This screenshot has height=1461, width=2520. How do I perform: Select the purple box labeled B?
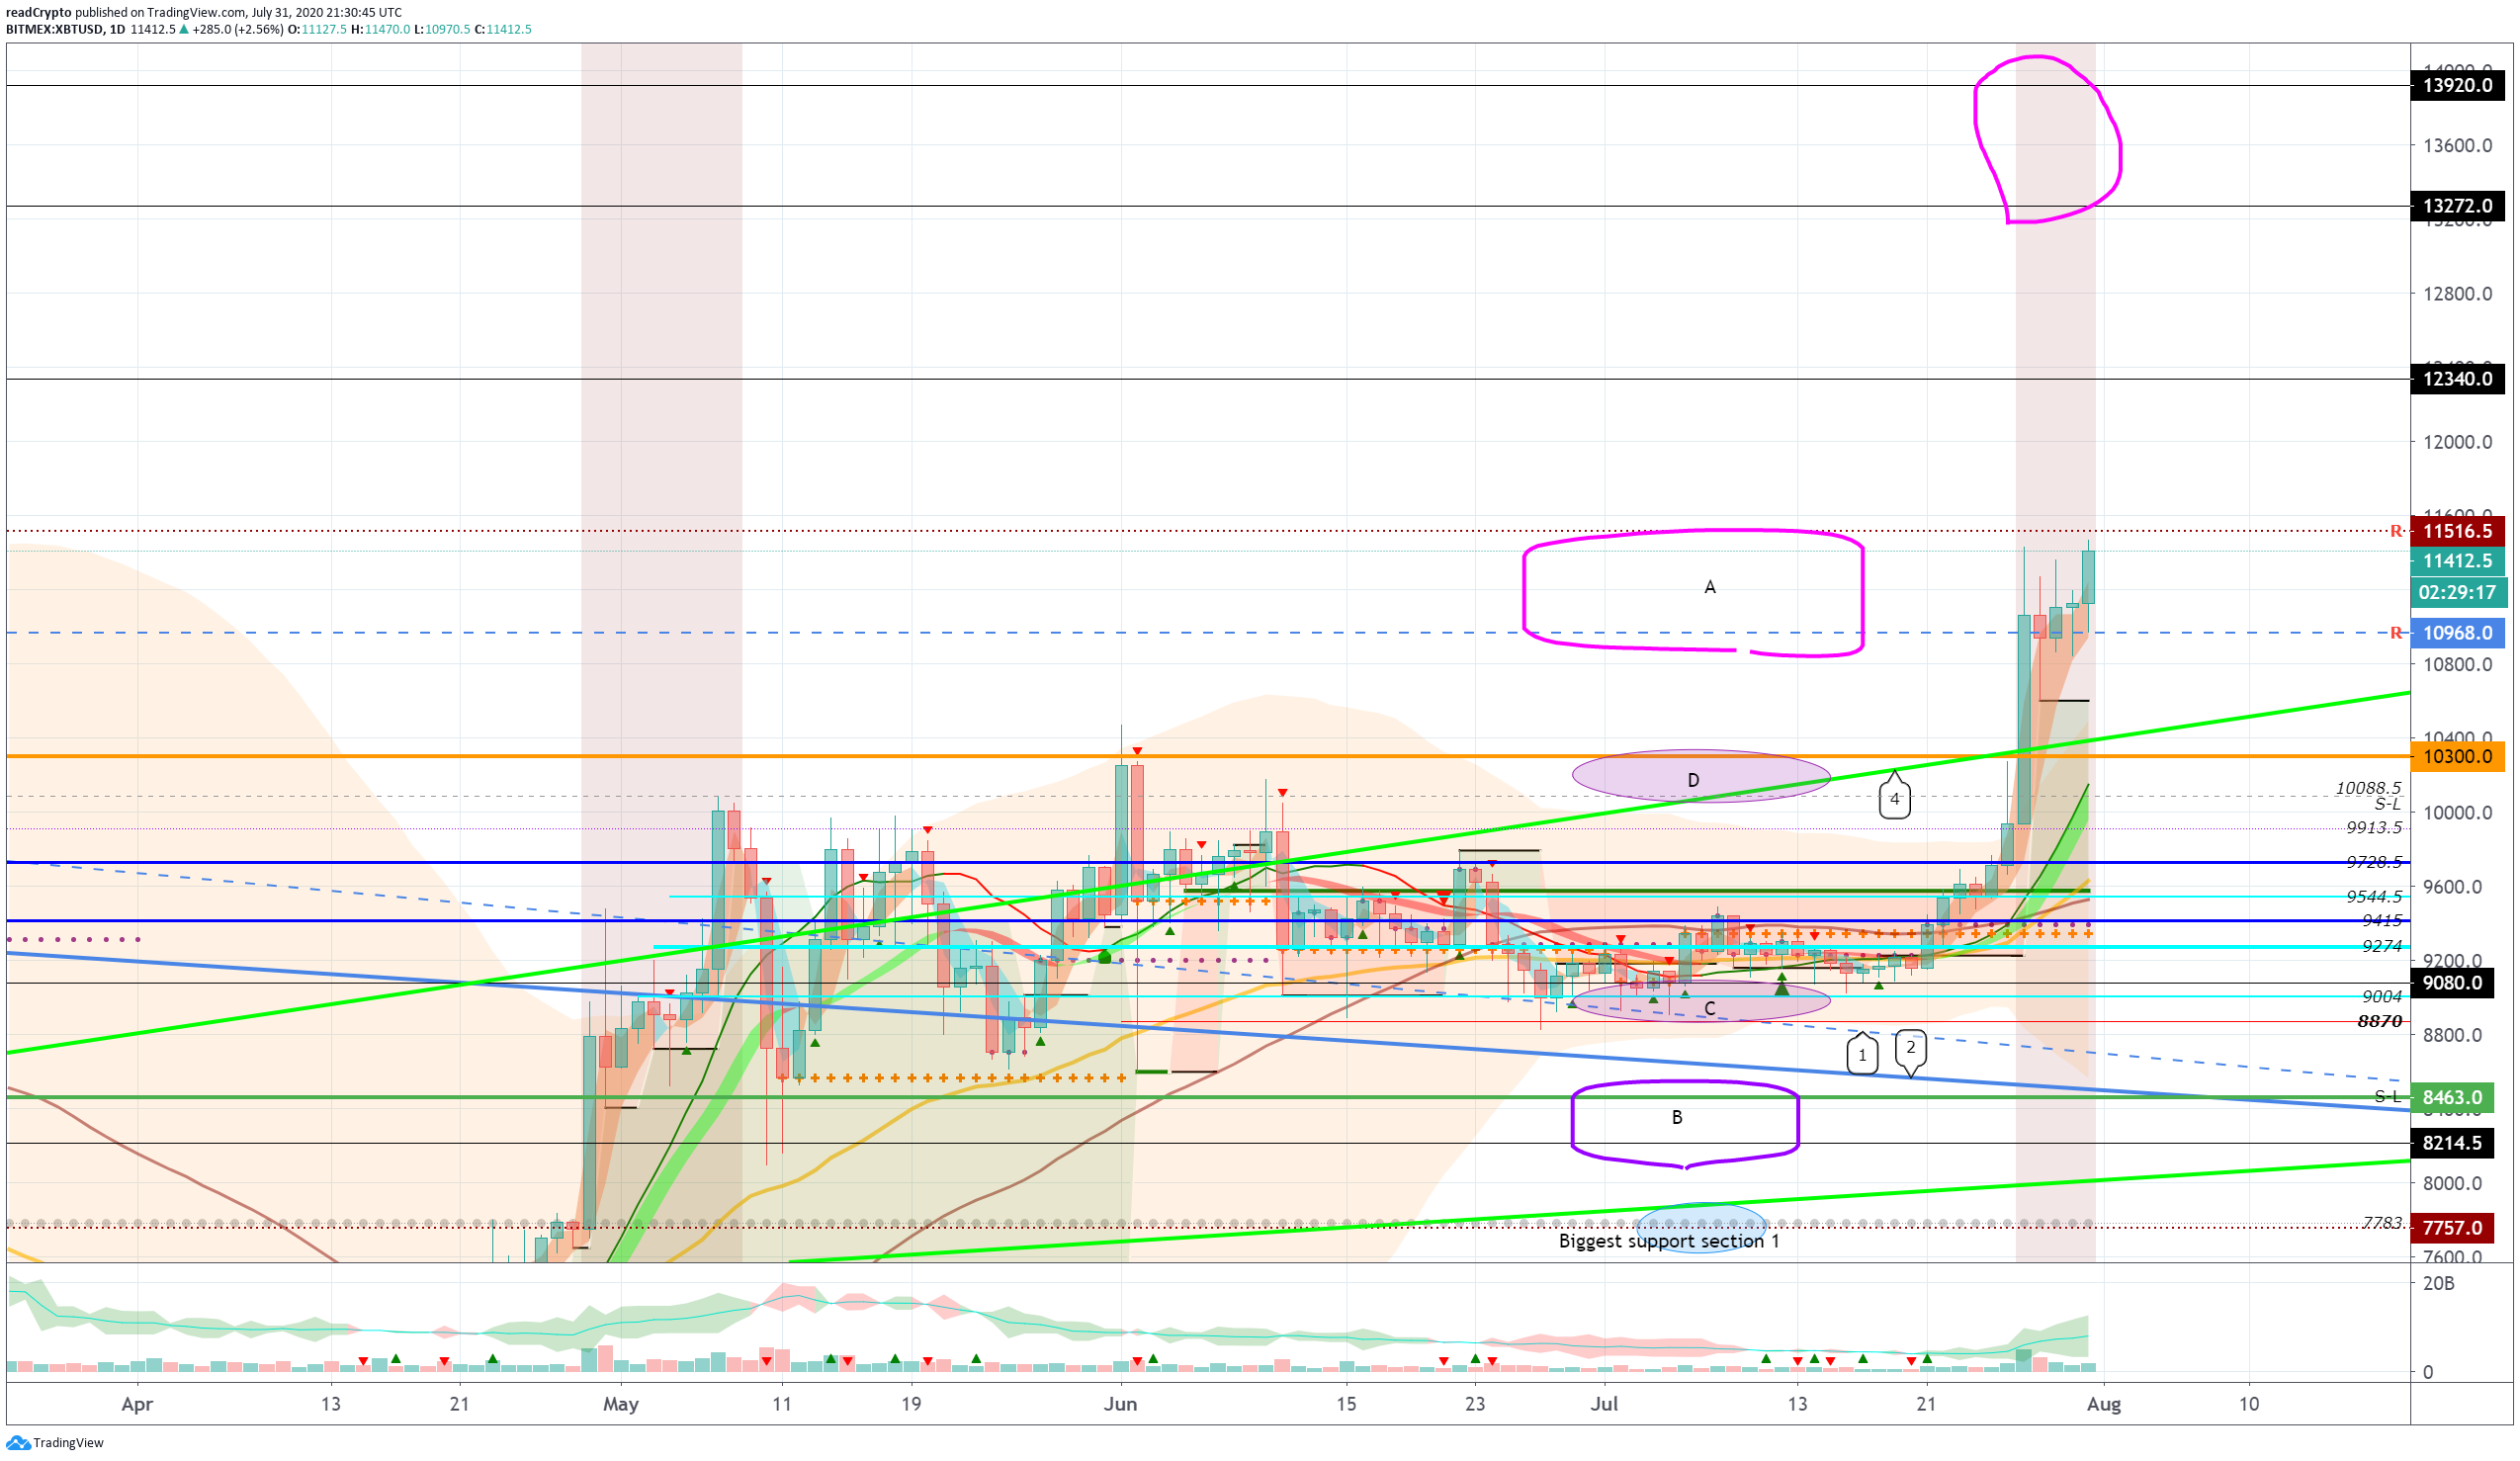[1685, 1124]
